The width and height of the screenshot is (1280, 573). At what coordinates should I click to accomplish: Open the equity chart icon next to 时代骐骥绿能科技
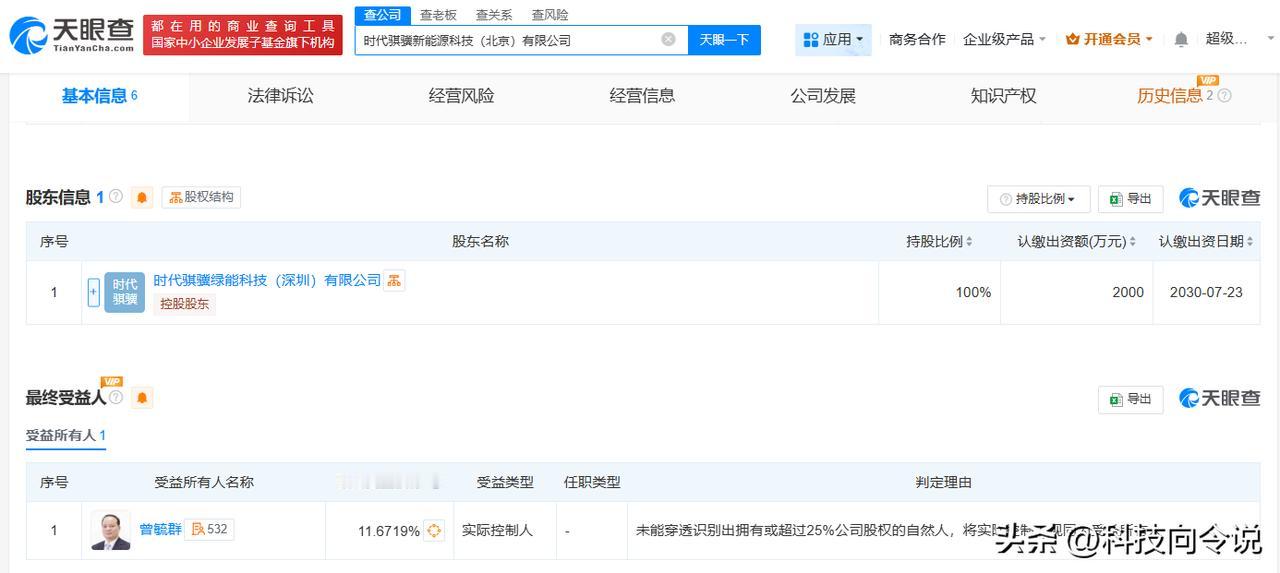tap(394, 280)
